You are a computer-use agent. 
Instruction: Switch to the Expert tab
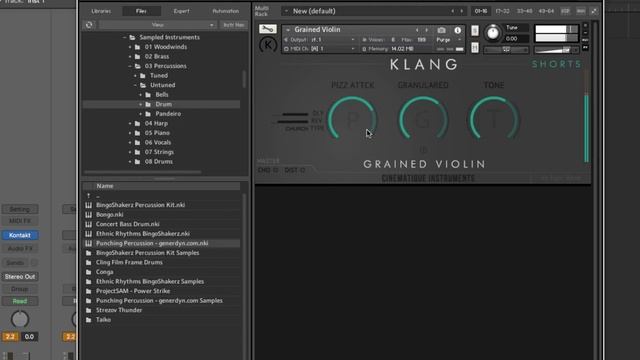(182, 11)
